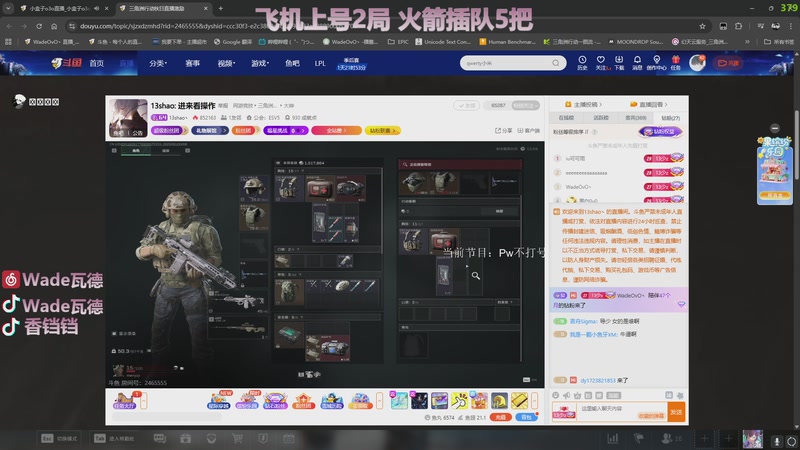Select the gold bar gift icon
800x450 pixels.
(519, 401)
